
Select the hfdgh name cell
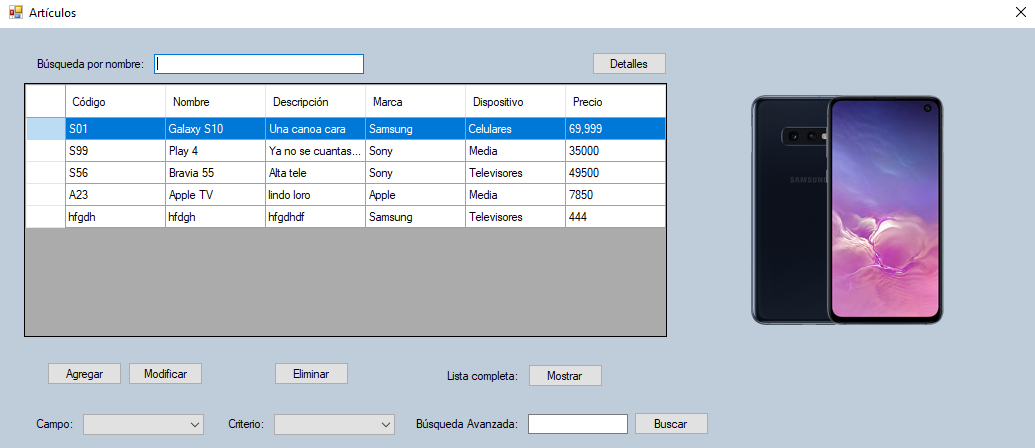[215, 216]
